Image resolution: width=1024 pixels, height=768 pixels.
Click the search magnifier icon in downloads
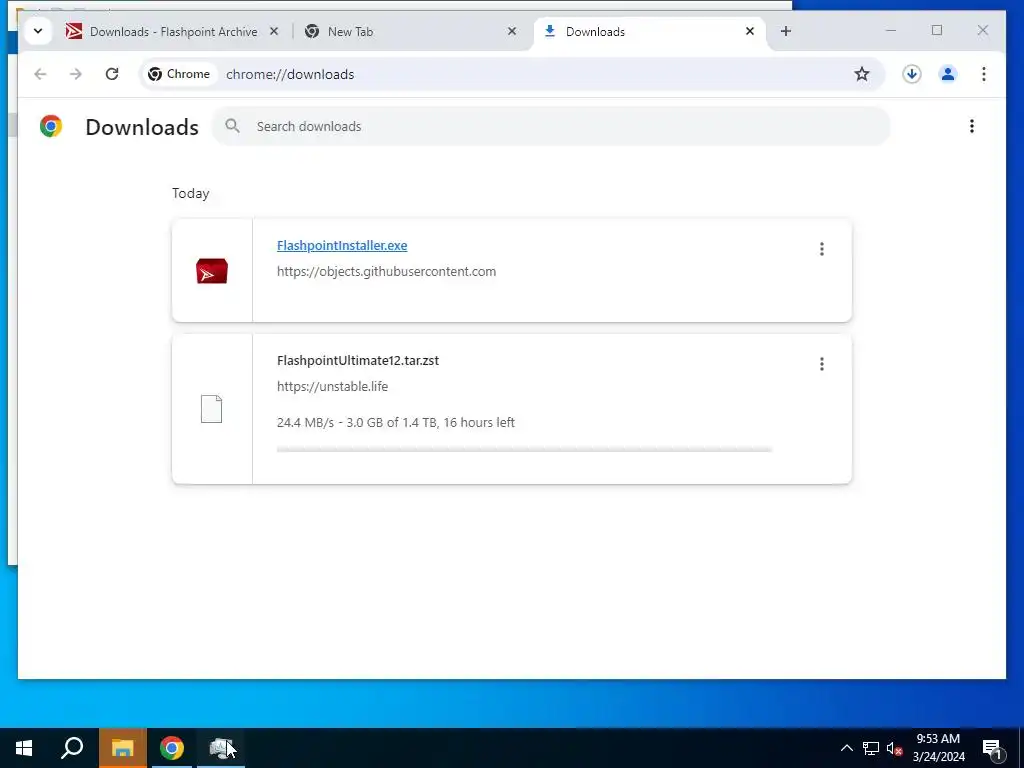tap(232, 126)
